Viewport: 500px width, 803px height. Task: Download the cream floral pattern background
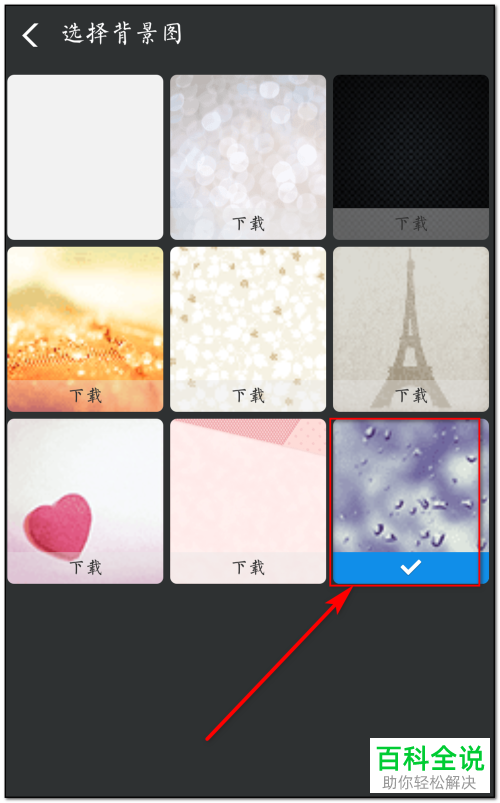pyautogui.click(x=248, y=396)
